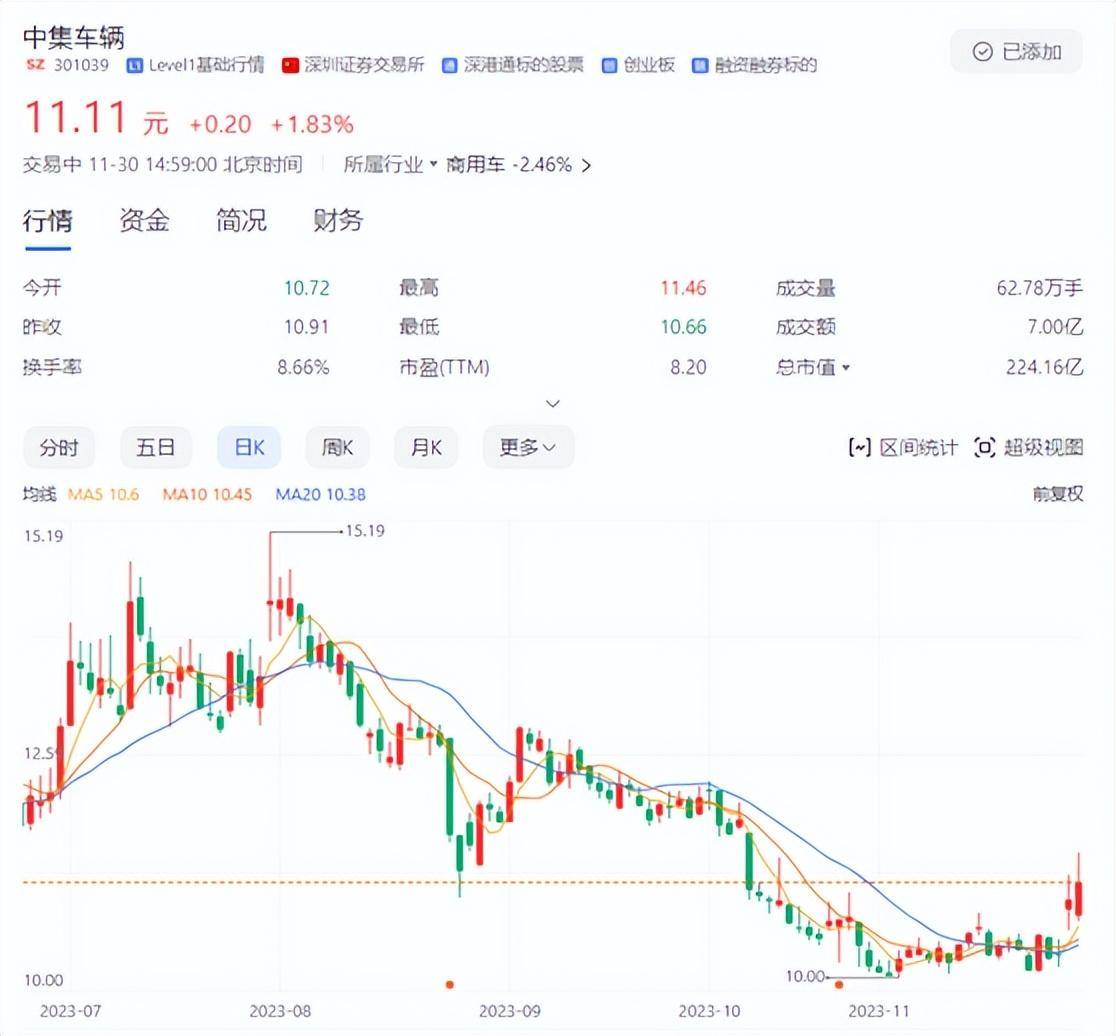This screenshot has height=1036, width=1116.
Task: Click the 2023-08 date axis label
Action: [280, 1011]
